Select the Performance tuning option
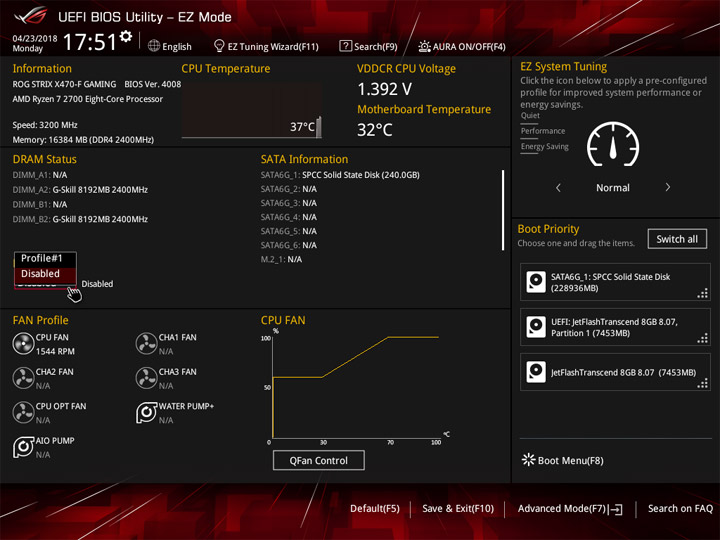The width and height of the screenshot is (720, 540). (x=543, y=131)
